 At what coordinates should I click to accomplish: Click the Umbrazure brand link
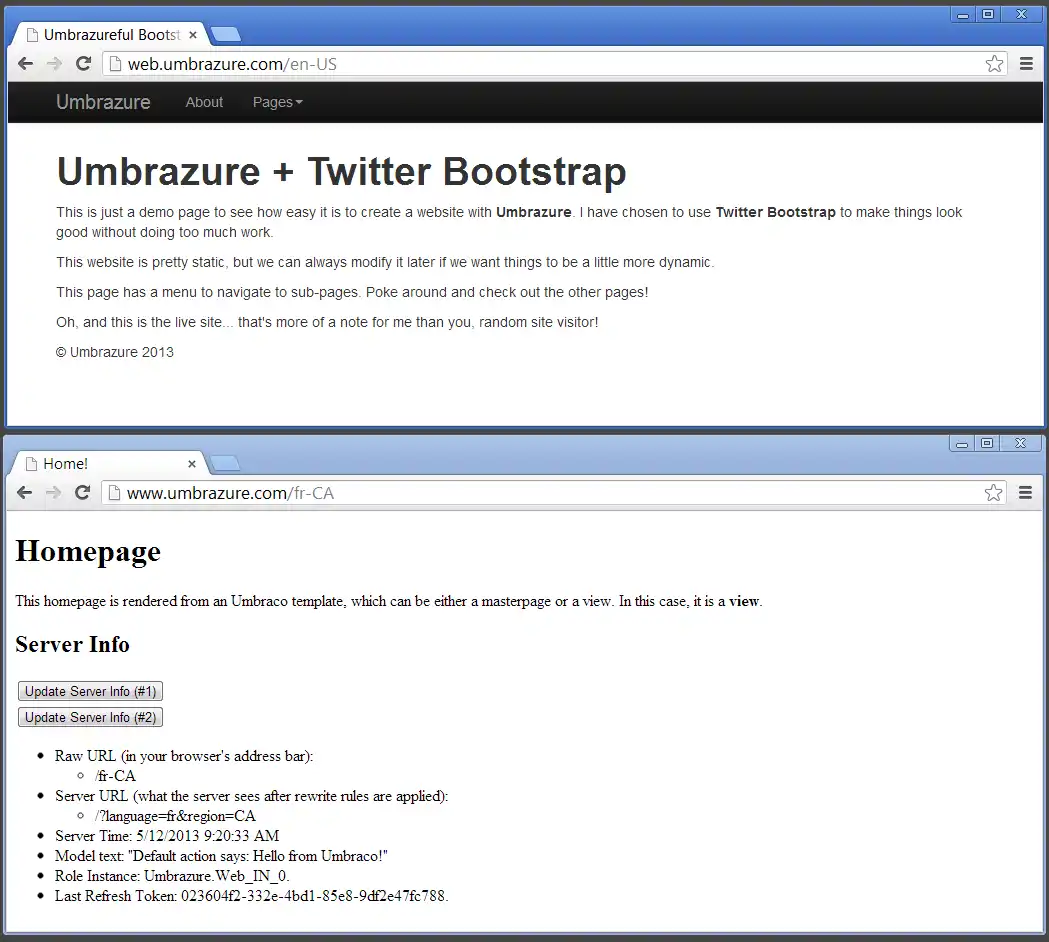point(103,102)
